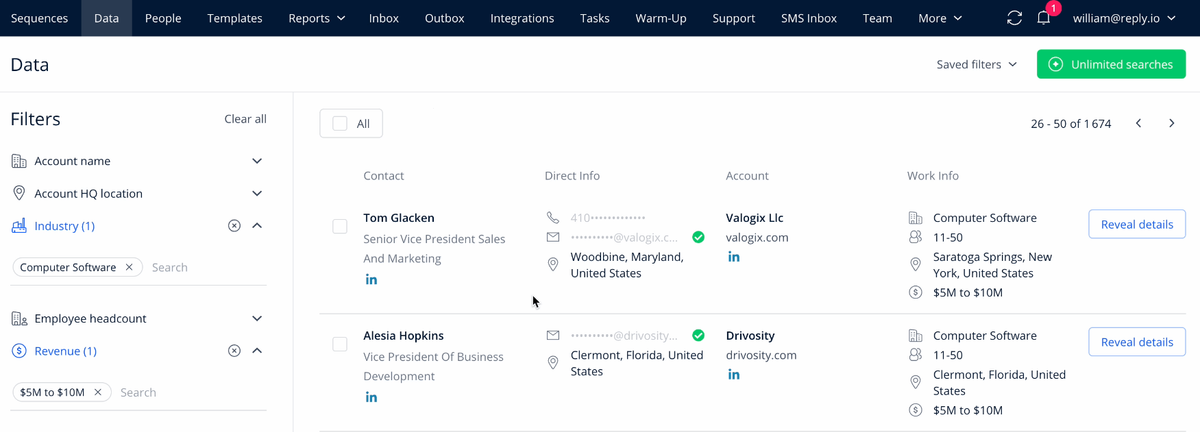Click the sync refresh icon in top bar

pyautogui.click(x=1014, y=18)
